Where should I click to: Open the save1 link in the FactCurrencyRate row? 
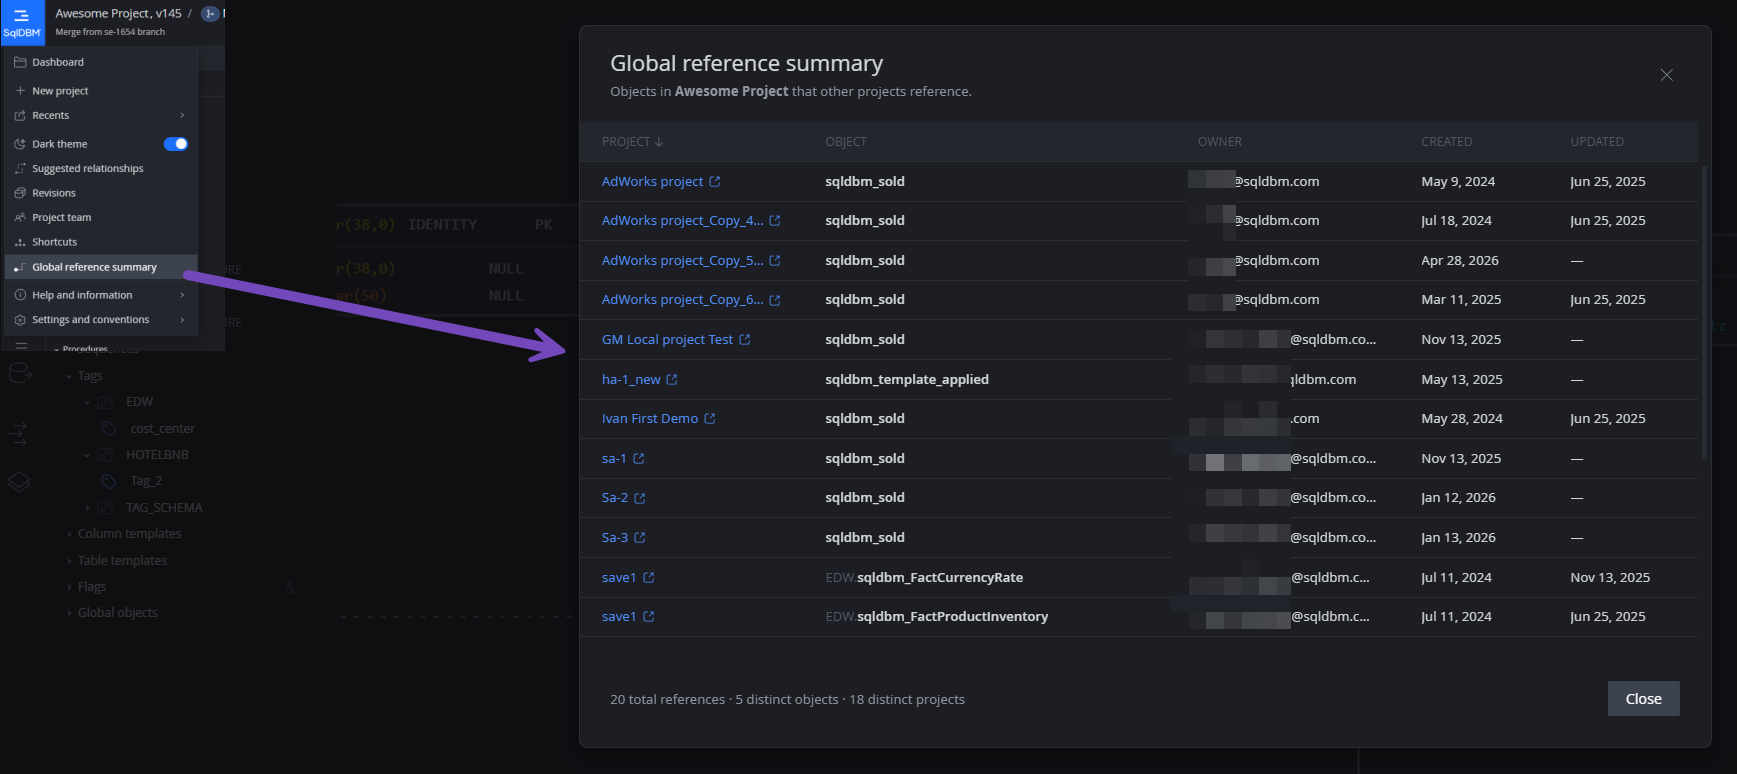coord(619,578)
